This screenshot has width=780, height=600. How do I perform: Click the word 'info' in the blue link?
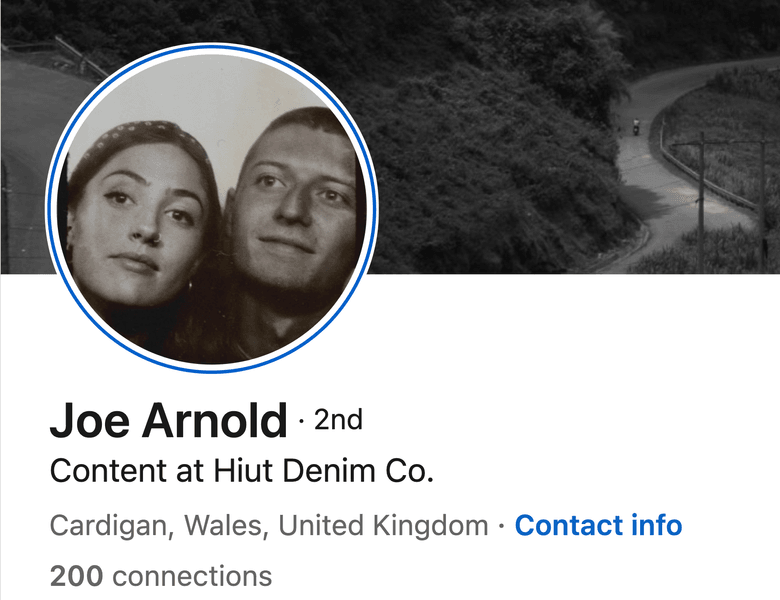coord(657,525)
